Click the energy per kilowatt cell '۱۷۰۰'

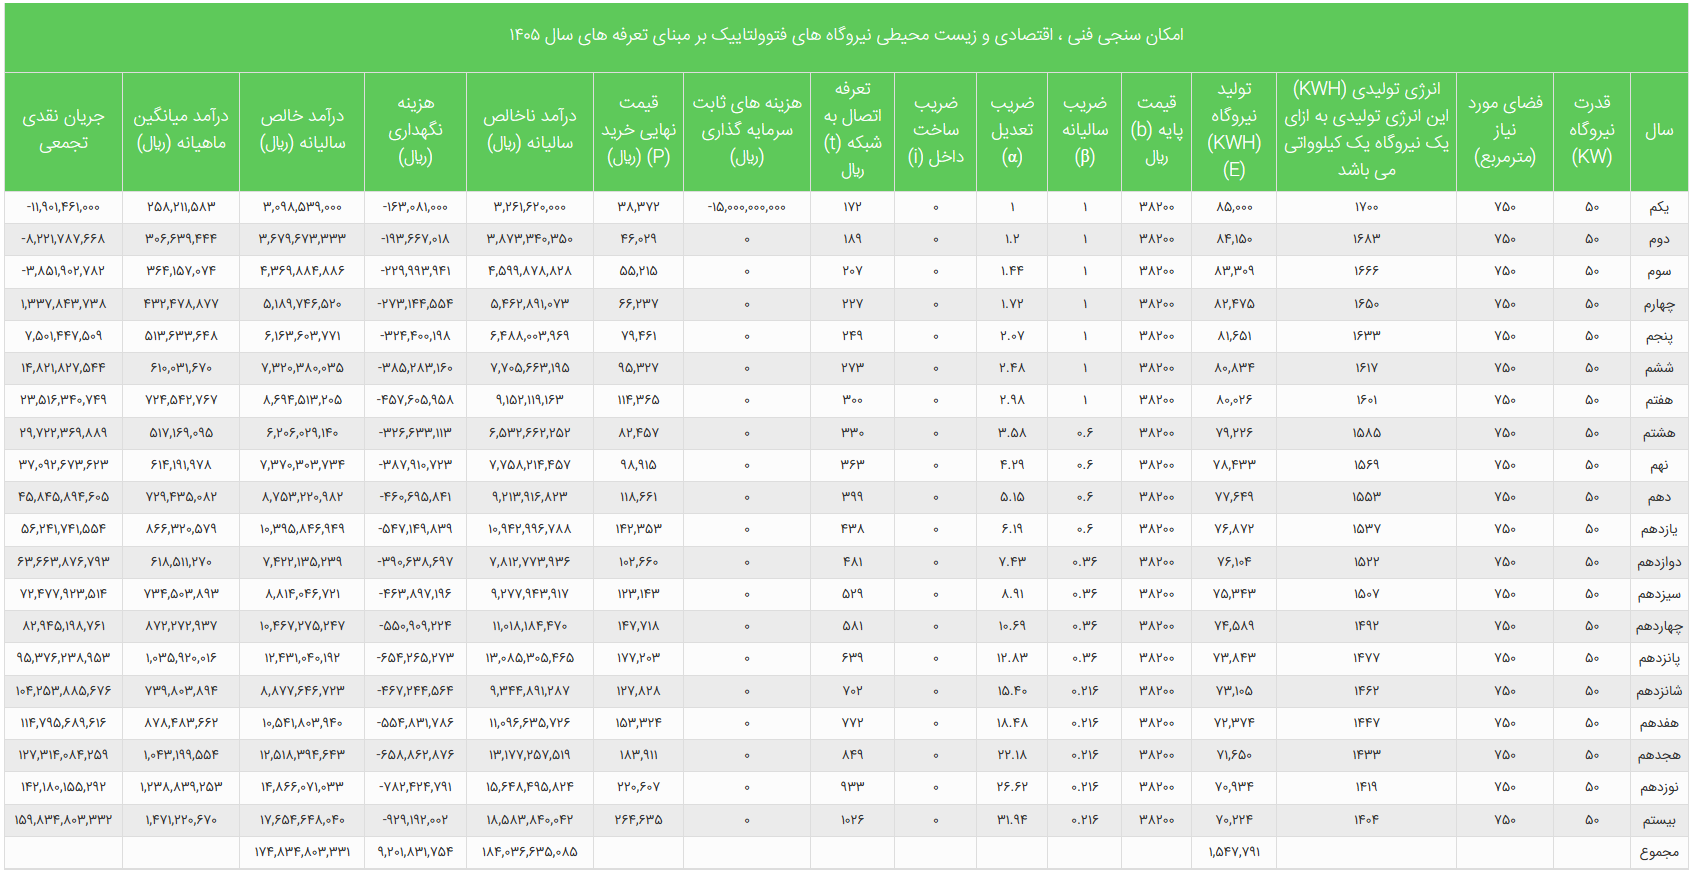point(1366,207)
